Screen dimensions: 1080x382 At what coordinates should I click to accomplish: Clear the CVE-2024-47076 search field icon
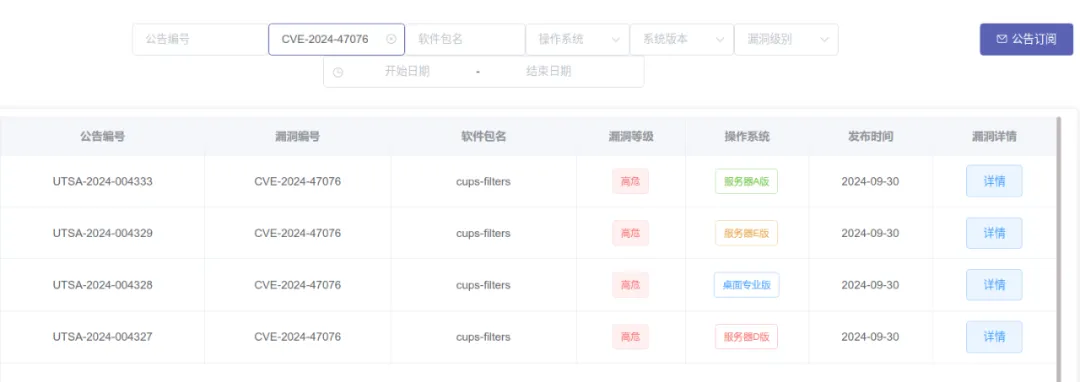pos(391,39)
